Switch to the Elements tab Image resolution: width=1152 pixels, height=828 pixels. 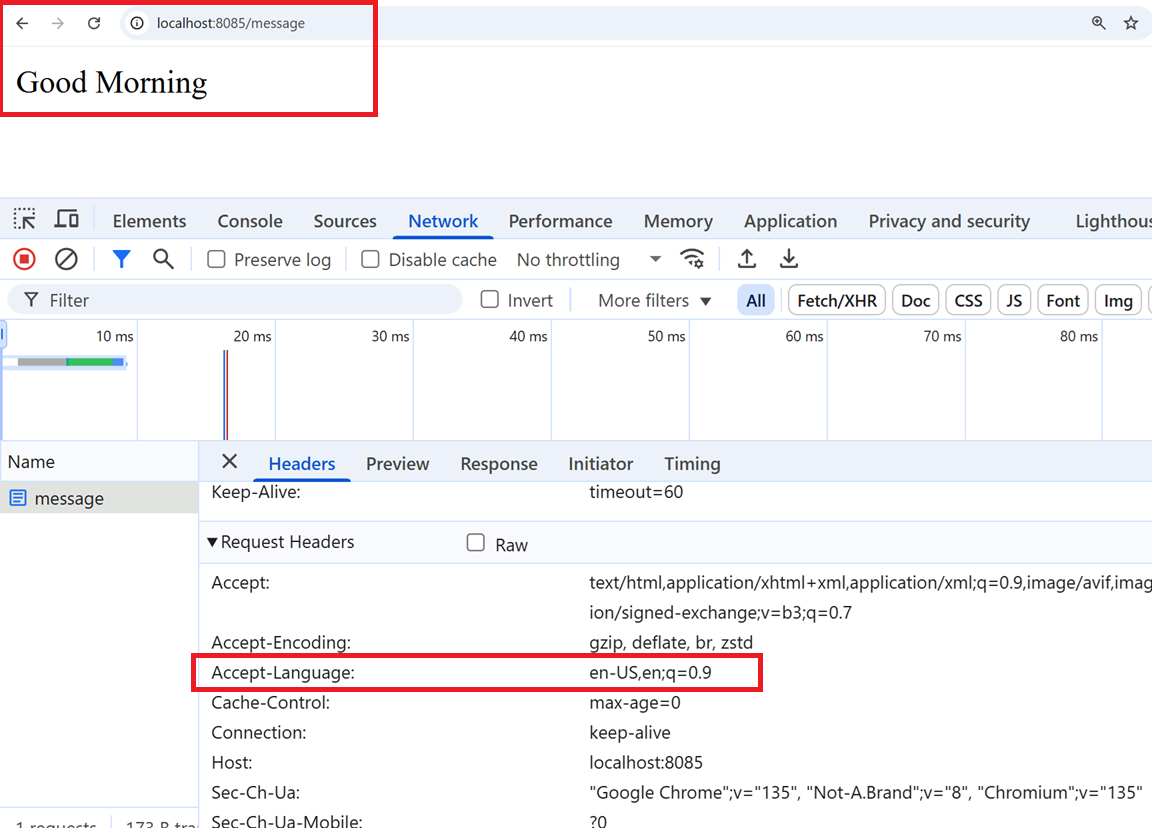(149, 221)
